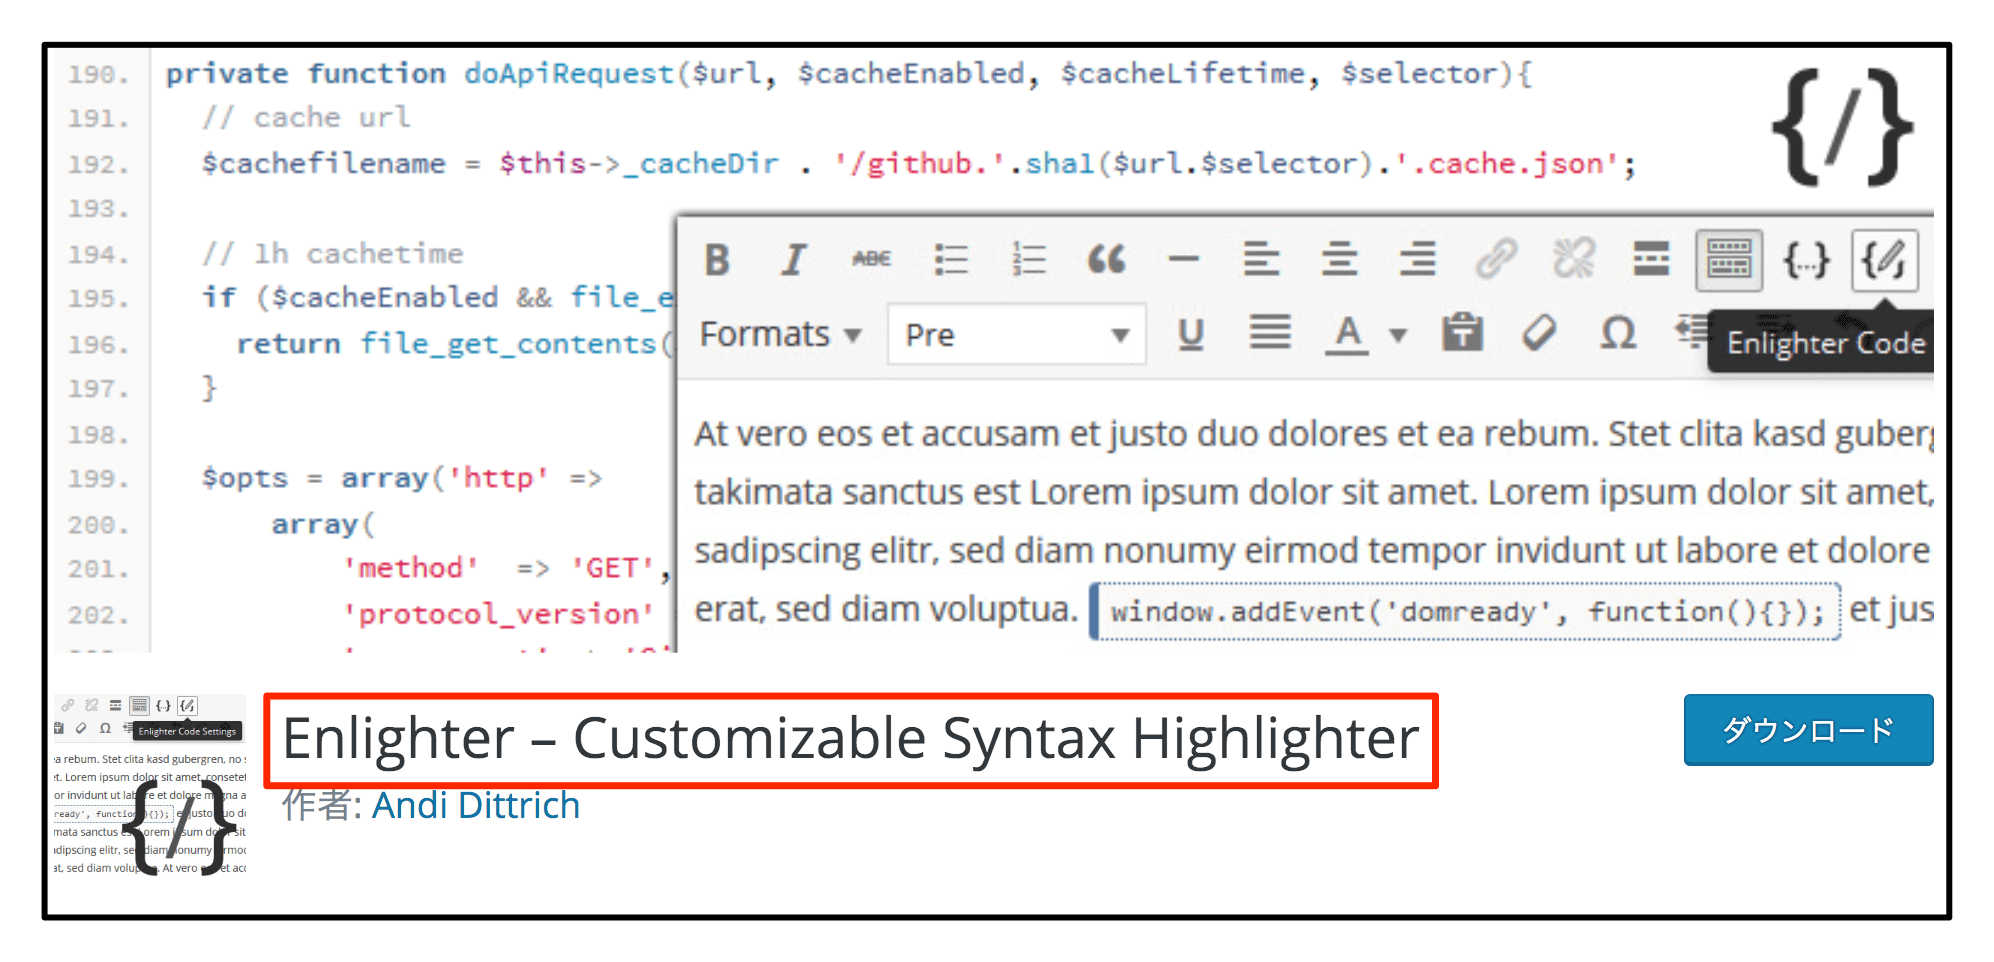Insert special character with omega icon
Viewport: 1994px width, 962px height.
[1618, 332]
